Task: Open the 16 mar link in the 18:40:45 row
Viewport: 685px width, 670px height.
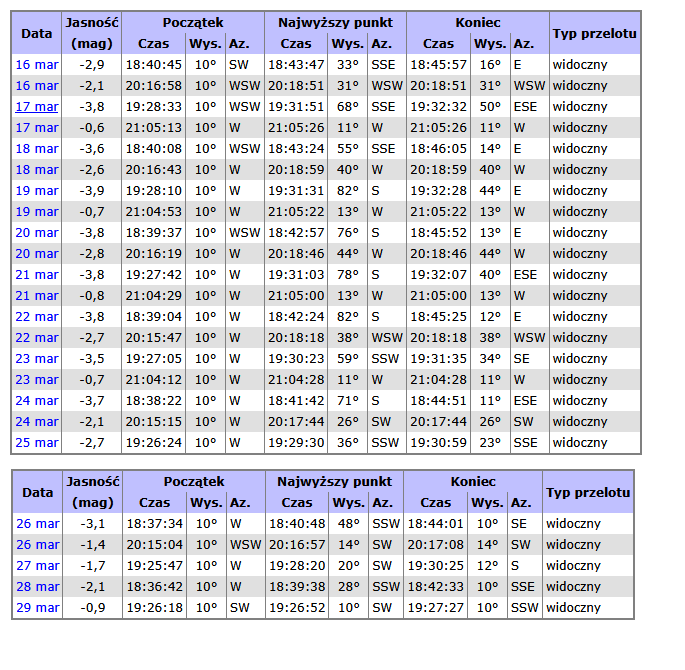Action: click(x=37, y=65)
